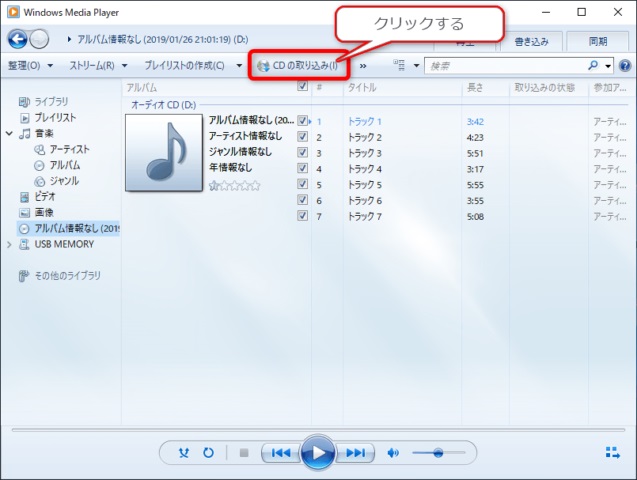Image resolution: width=637 pixels, height=480 pixels.
Task: Uncheck the checkbox for トラック 2
Action: click(x=302, y=136)
